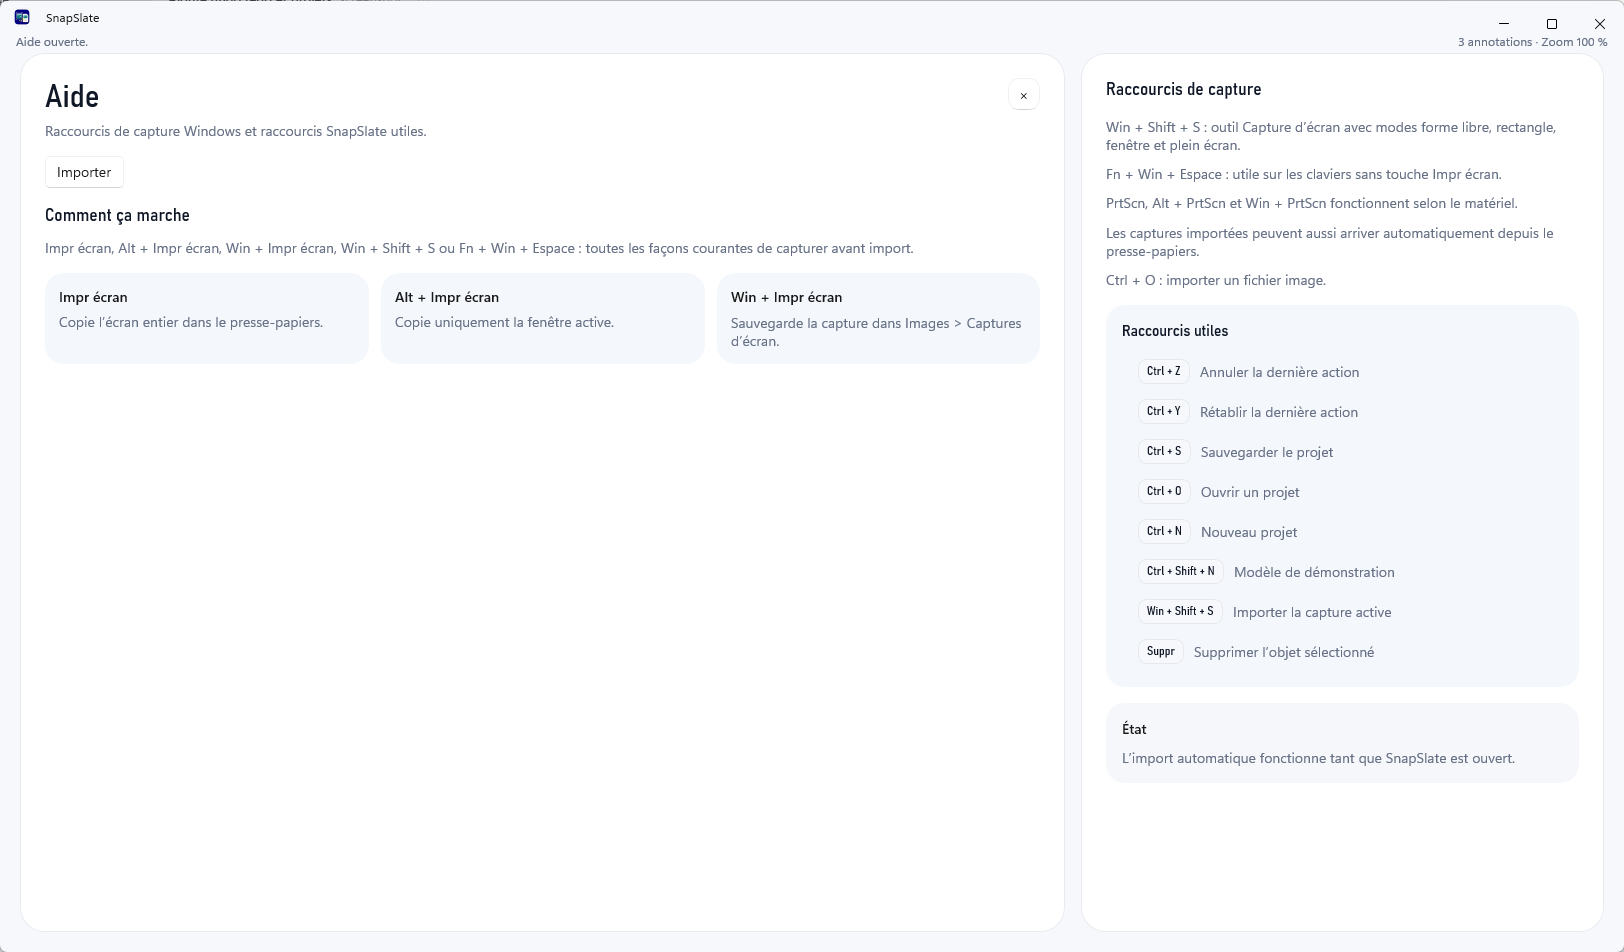The image size is (1624, 952).
Task: Click the SnapSlate app icon in title bar
Action: click(22, 17)
